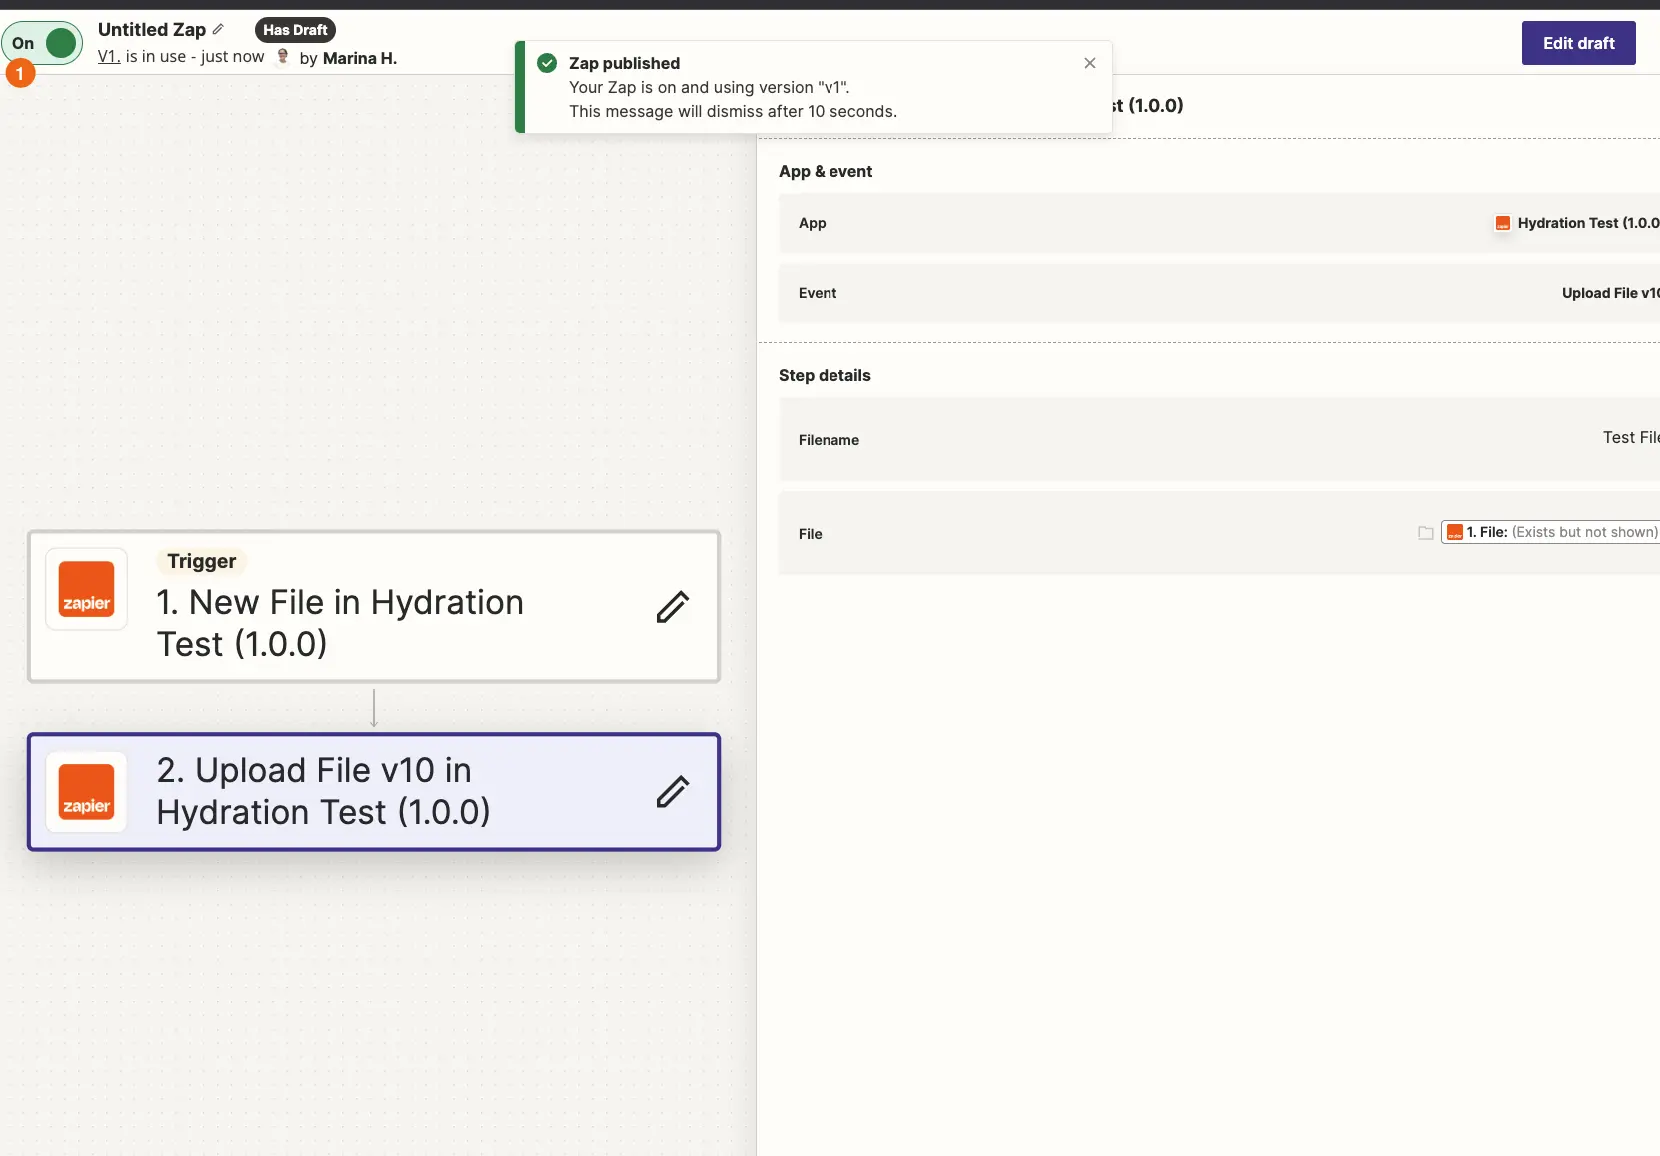Click the File field label
This screenshot has height=1156, width=1660.
[811, 534]
